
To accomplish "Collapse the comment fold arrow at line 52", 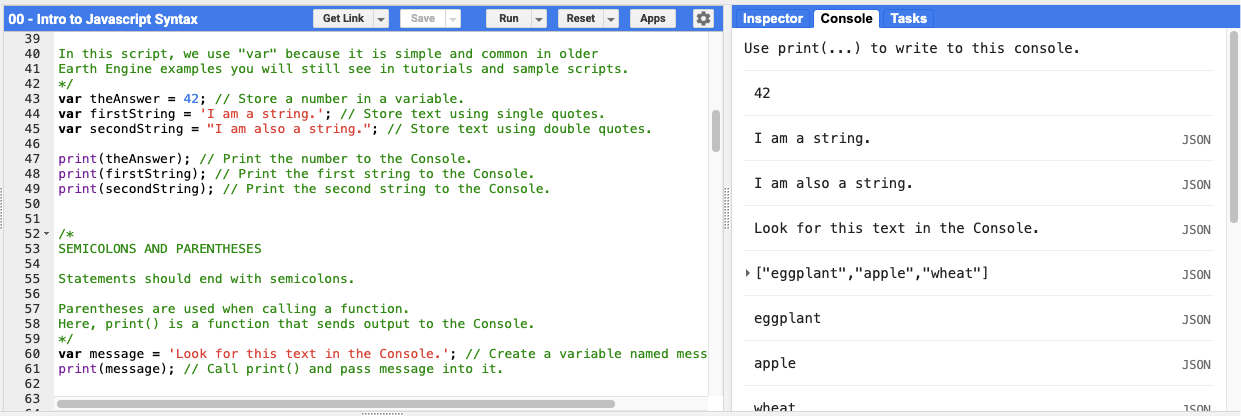I will [46, 233].
